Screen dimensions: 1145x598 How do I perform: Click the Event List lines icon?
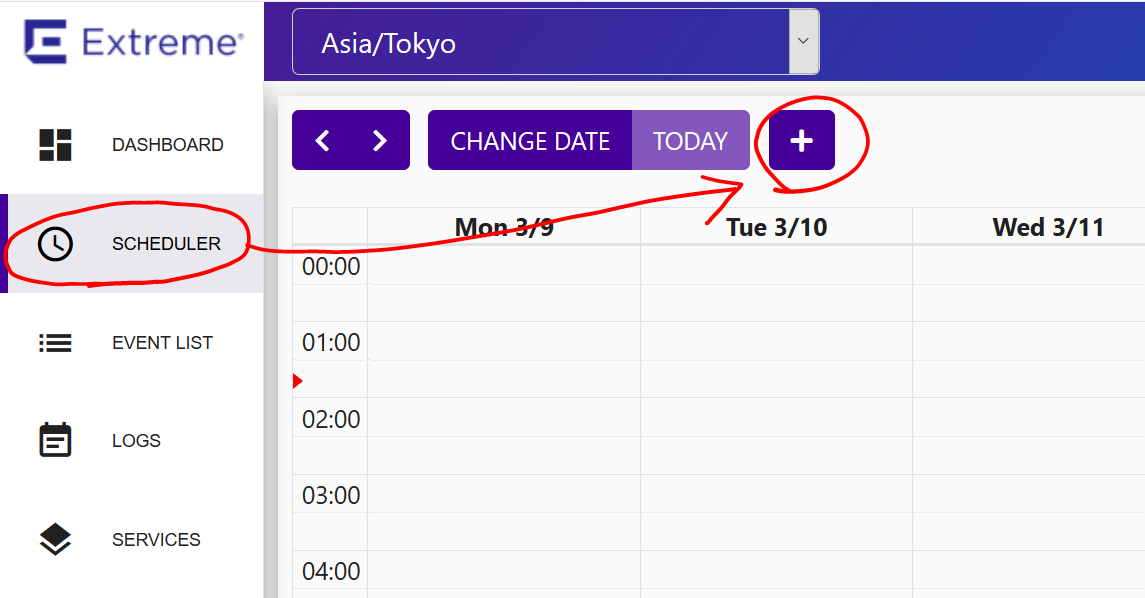pyautogui.click(x=55, y=342)
